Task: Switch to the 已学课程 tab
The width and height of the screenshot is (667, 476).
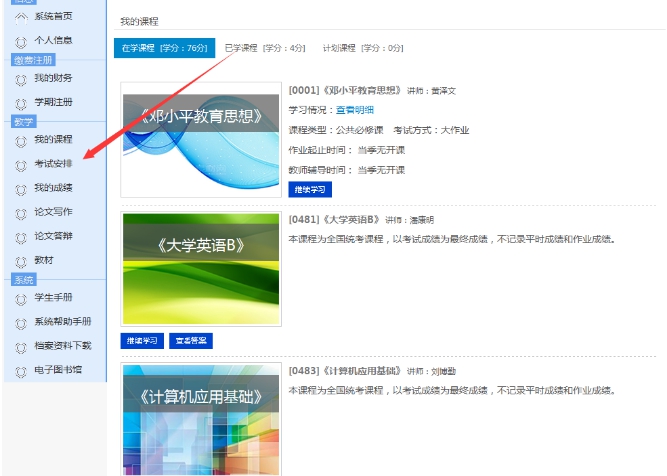Action: click(265, 48)
